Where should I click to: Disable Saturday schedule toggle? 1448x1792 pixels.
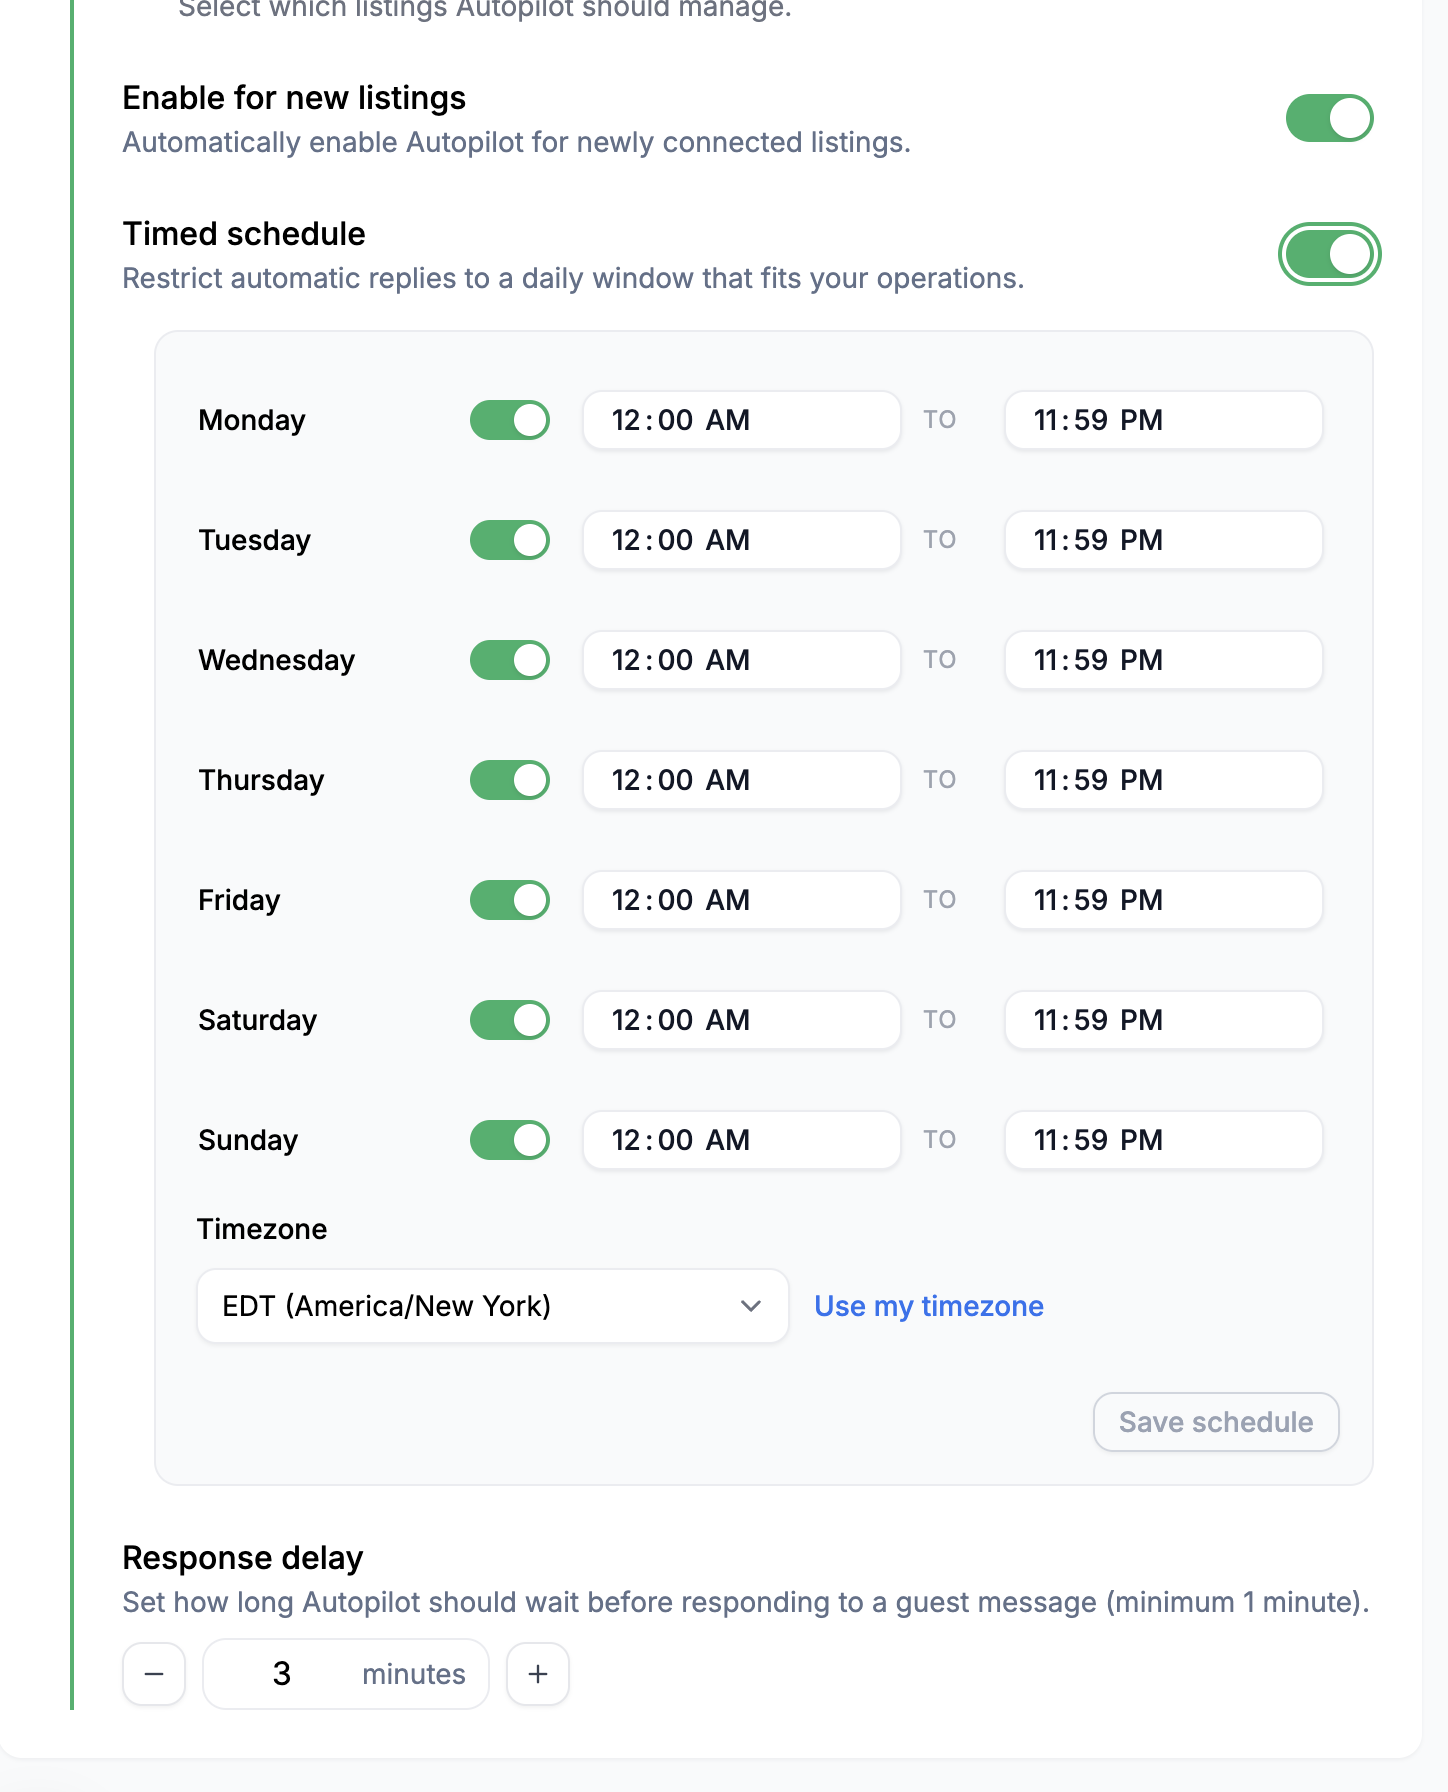510,1020
